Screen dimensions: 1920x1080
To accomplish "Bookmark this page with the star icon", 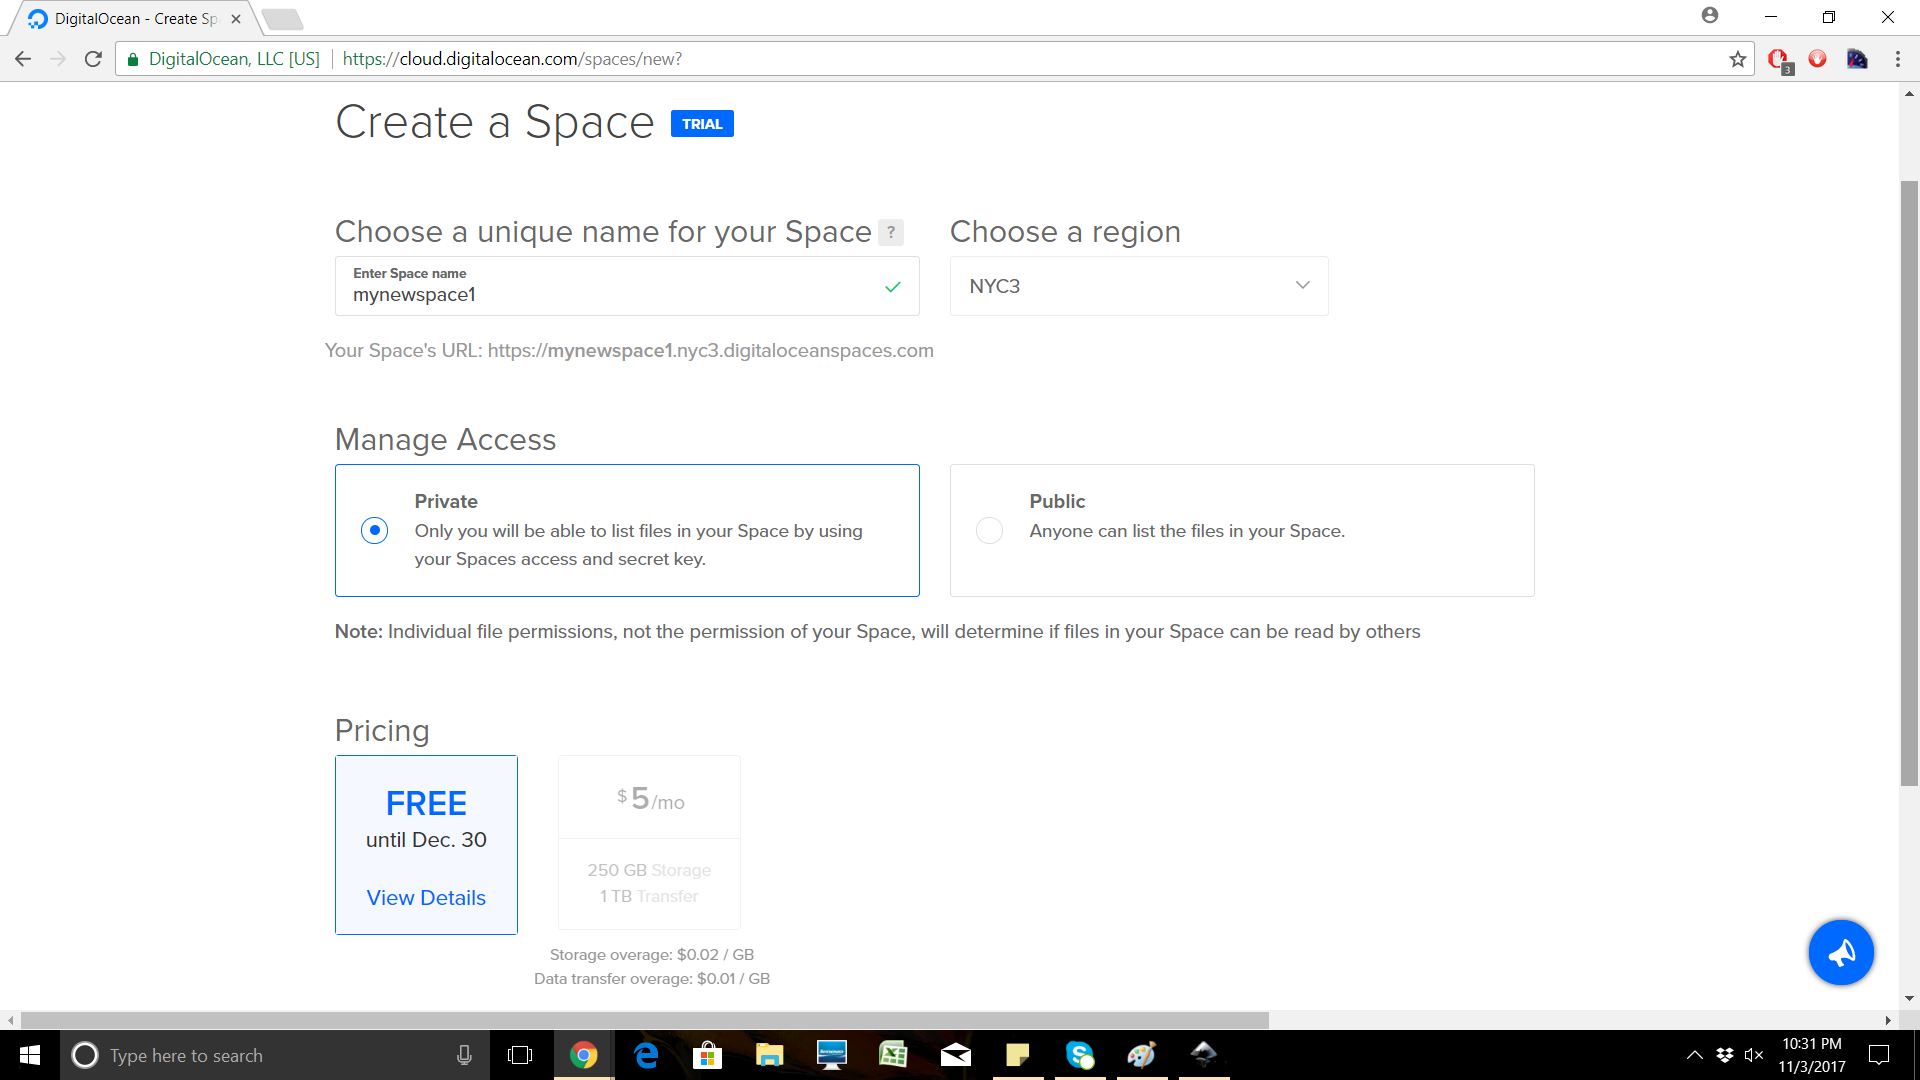I will [1738, 59].
